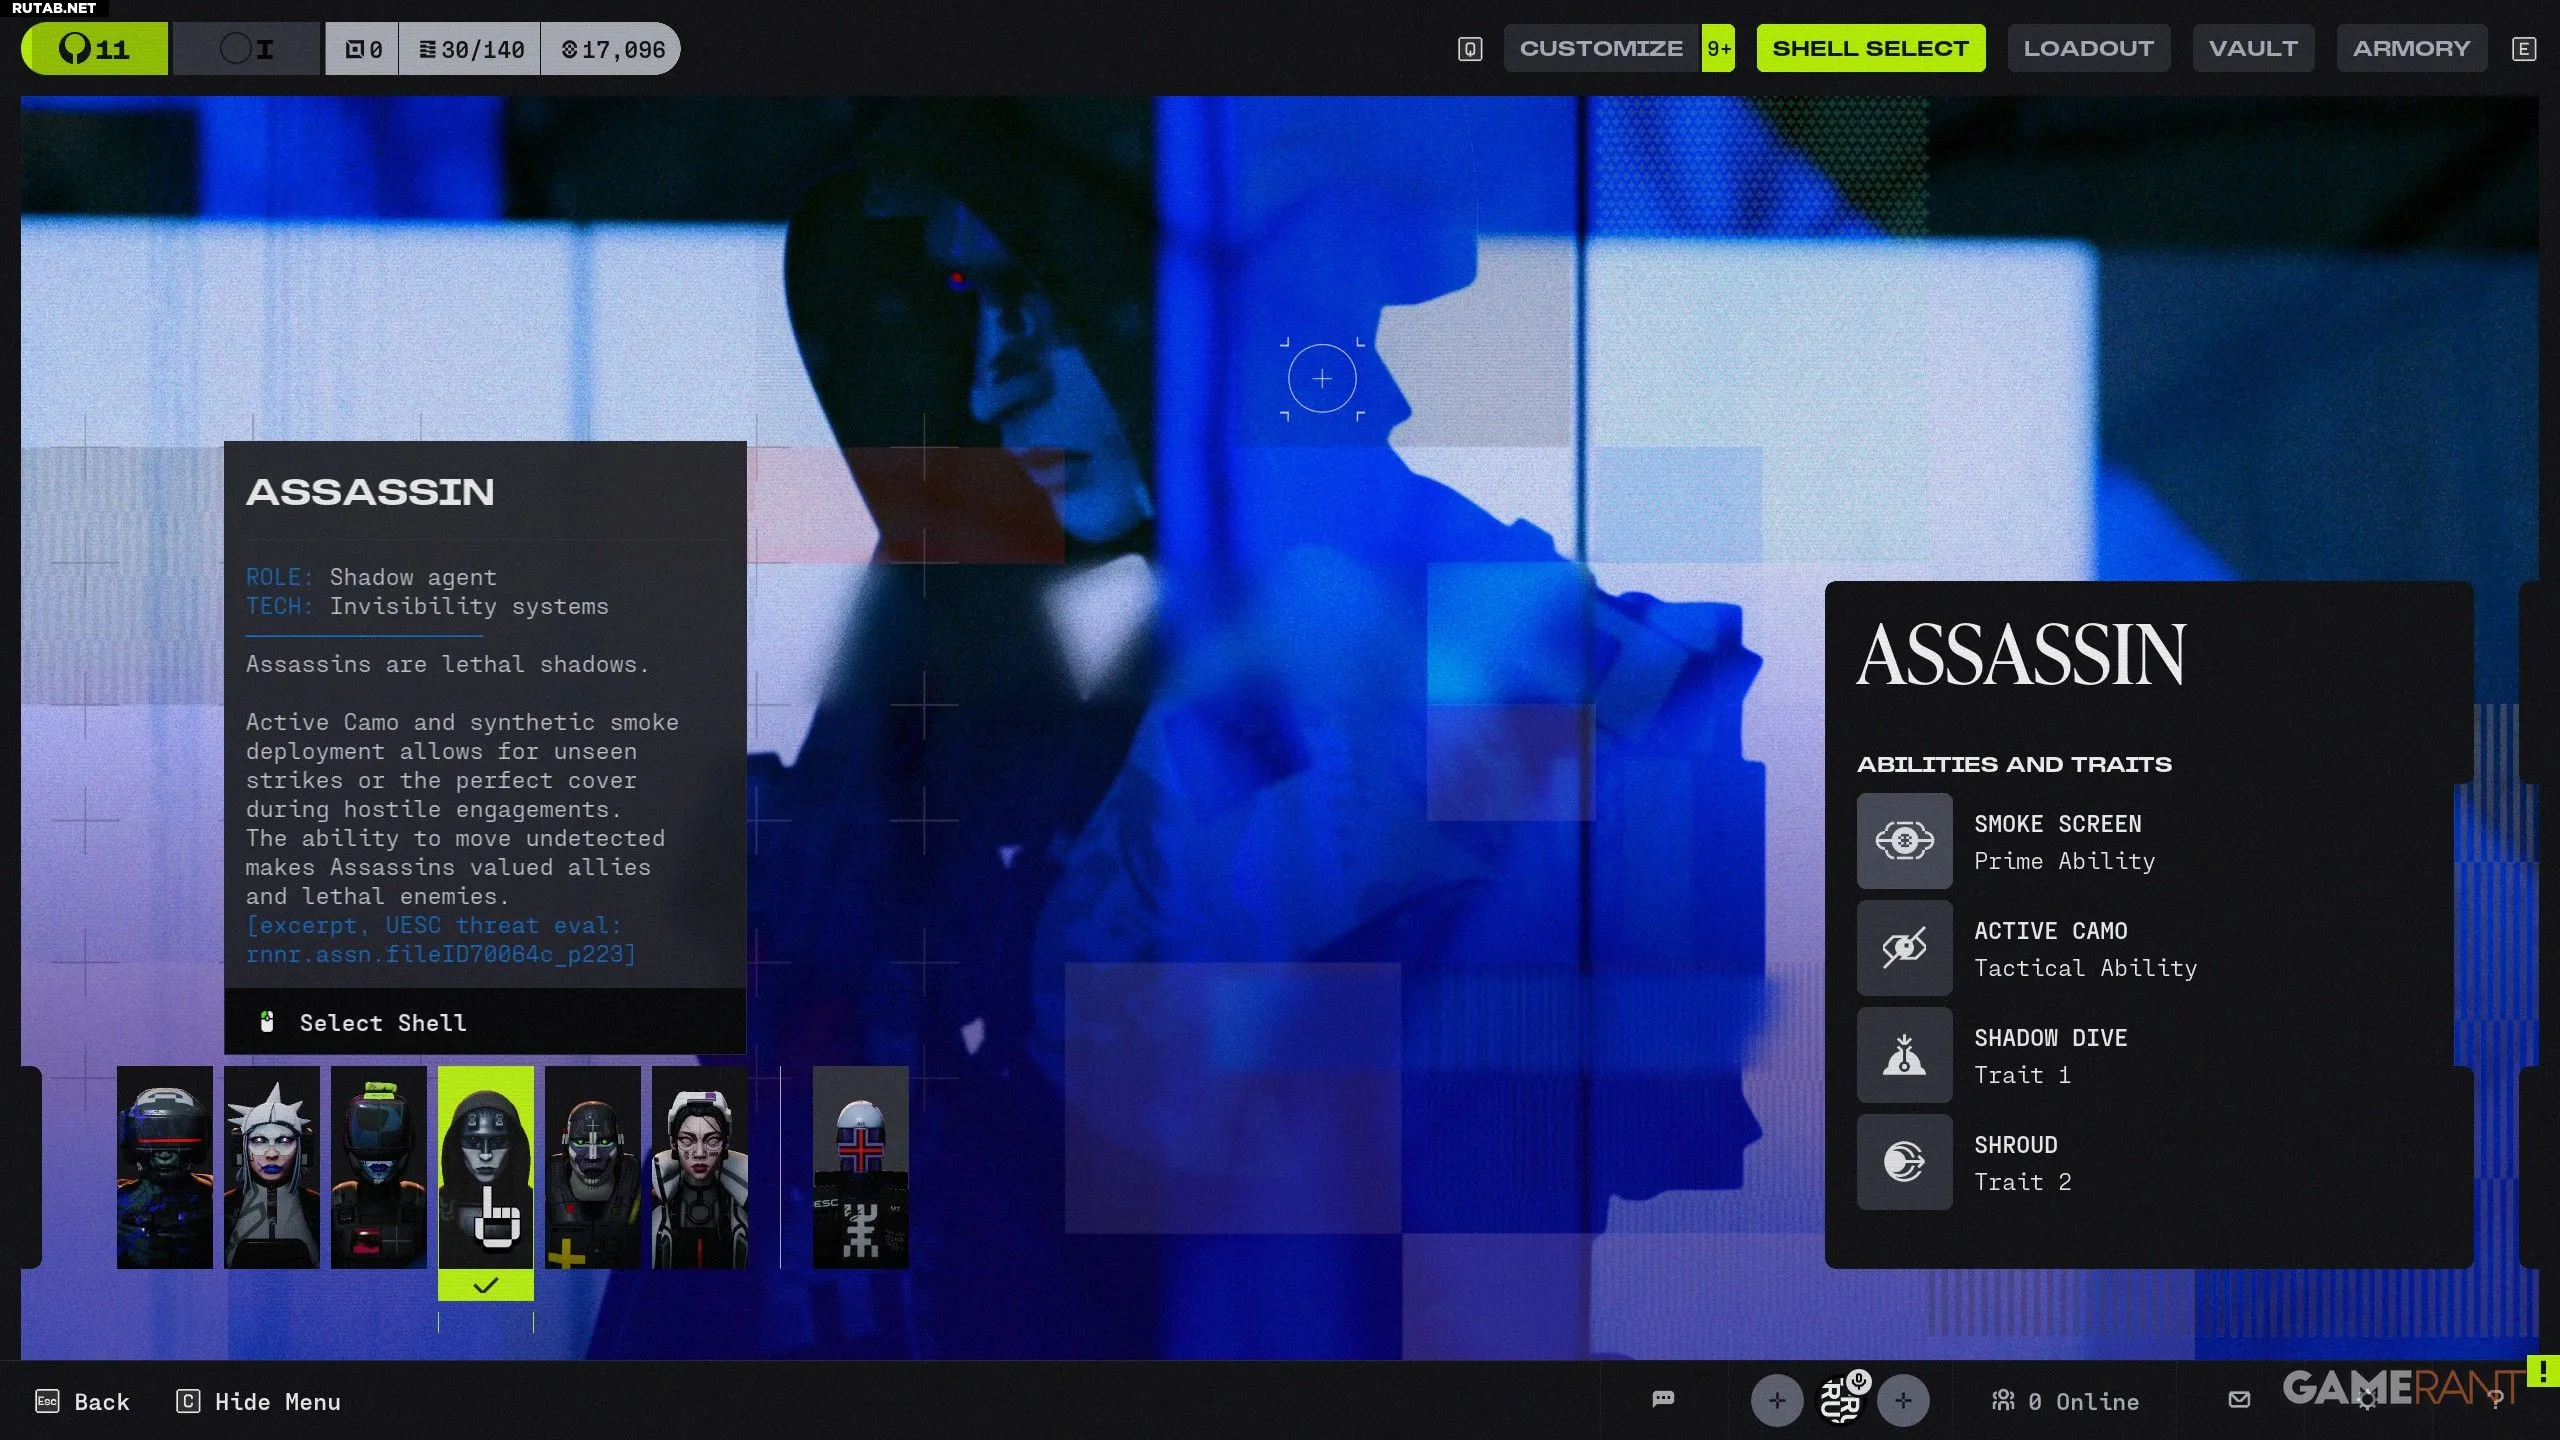Select the white-helmet female shell thumbnail
Viewport: 2560px width, 1440px height.
pyautogui.click(x=699, y=1167)
